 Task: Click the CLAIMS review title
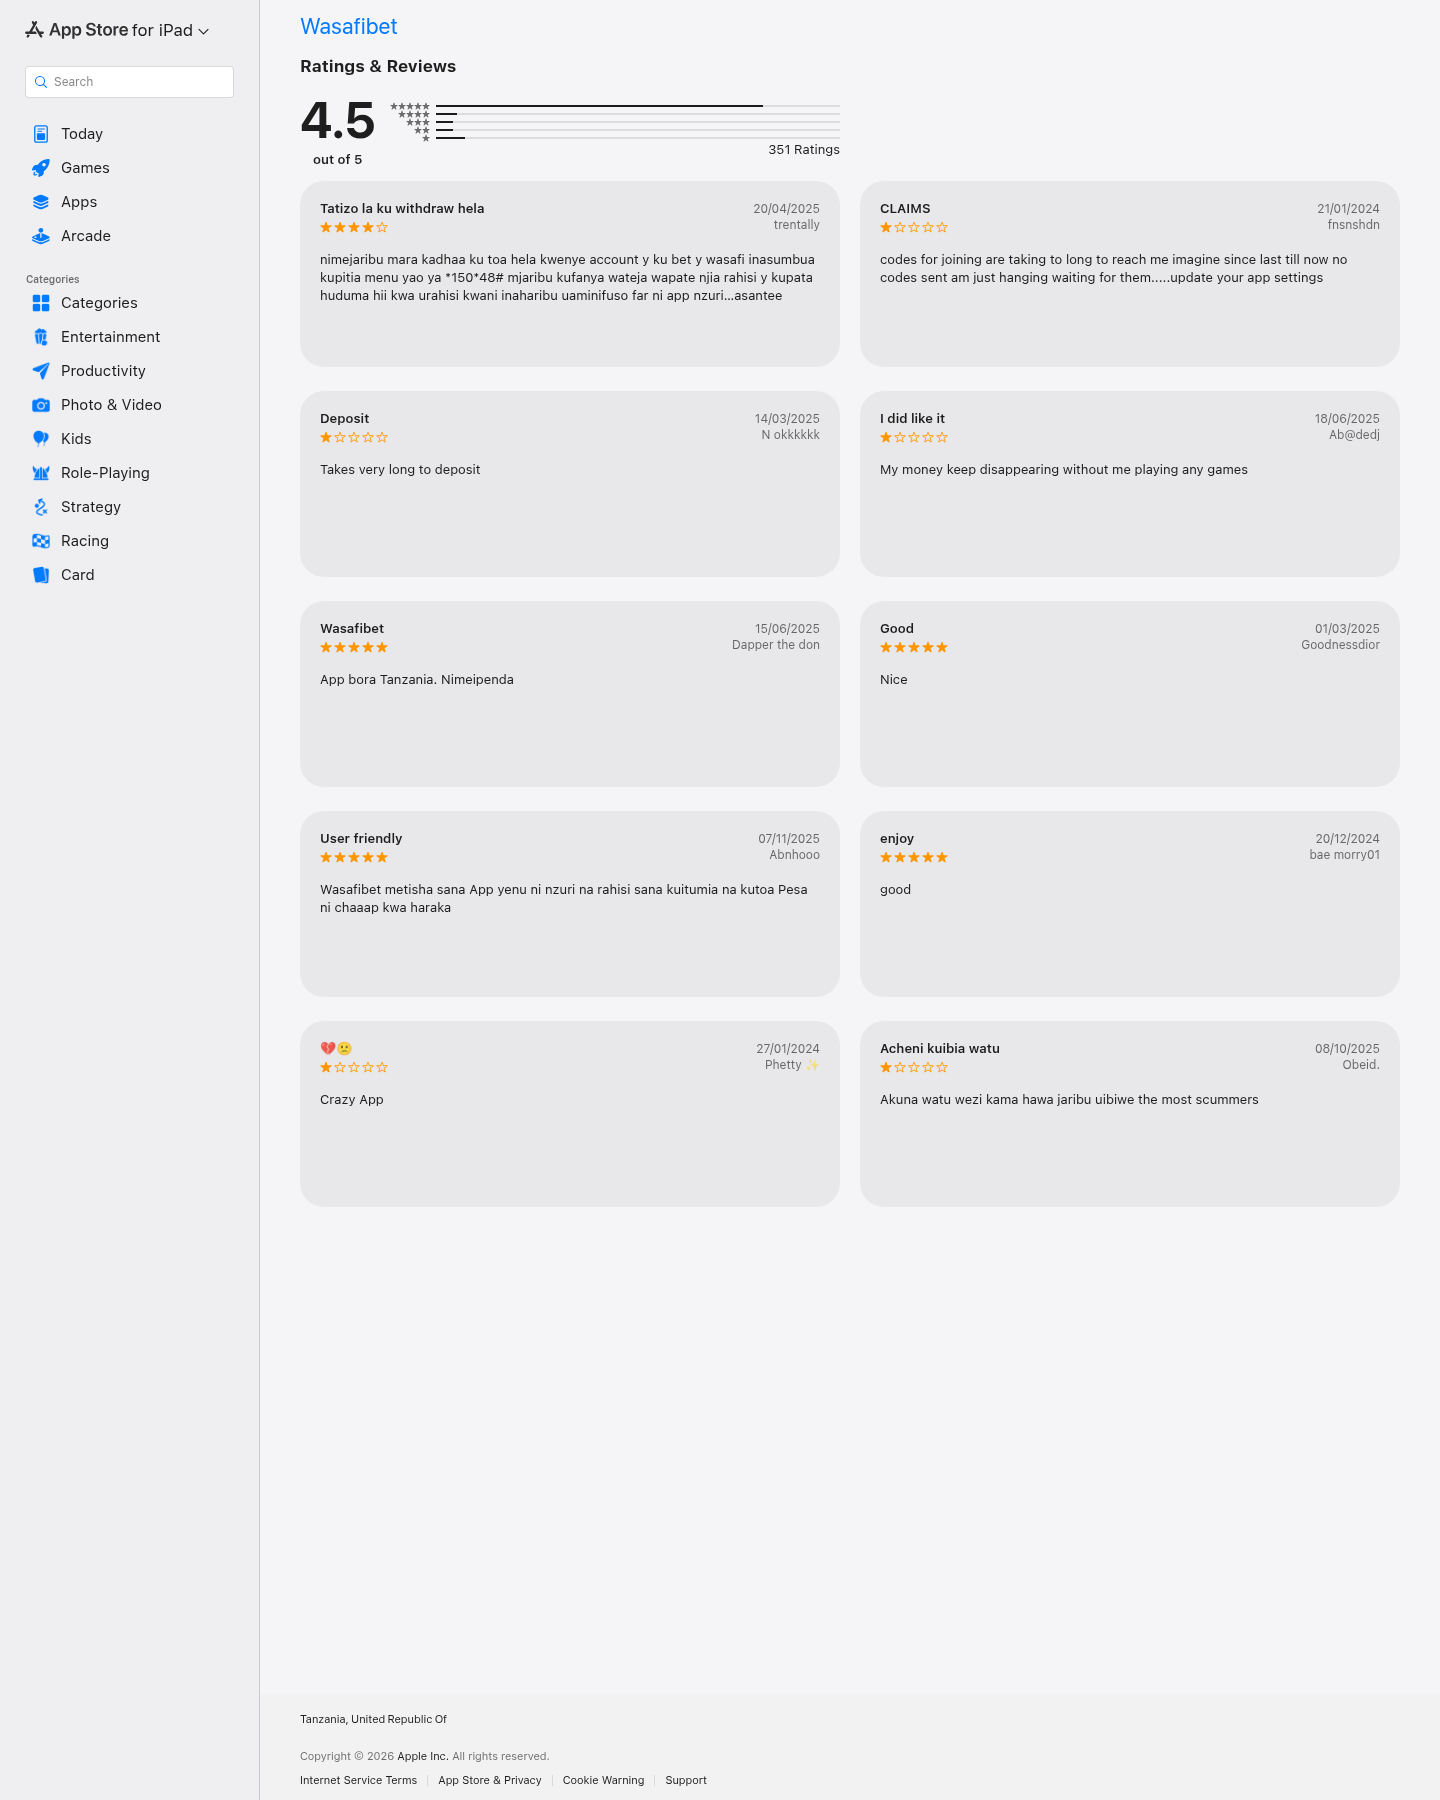coord(905,209)
